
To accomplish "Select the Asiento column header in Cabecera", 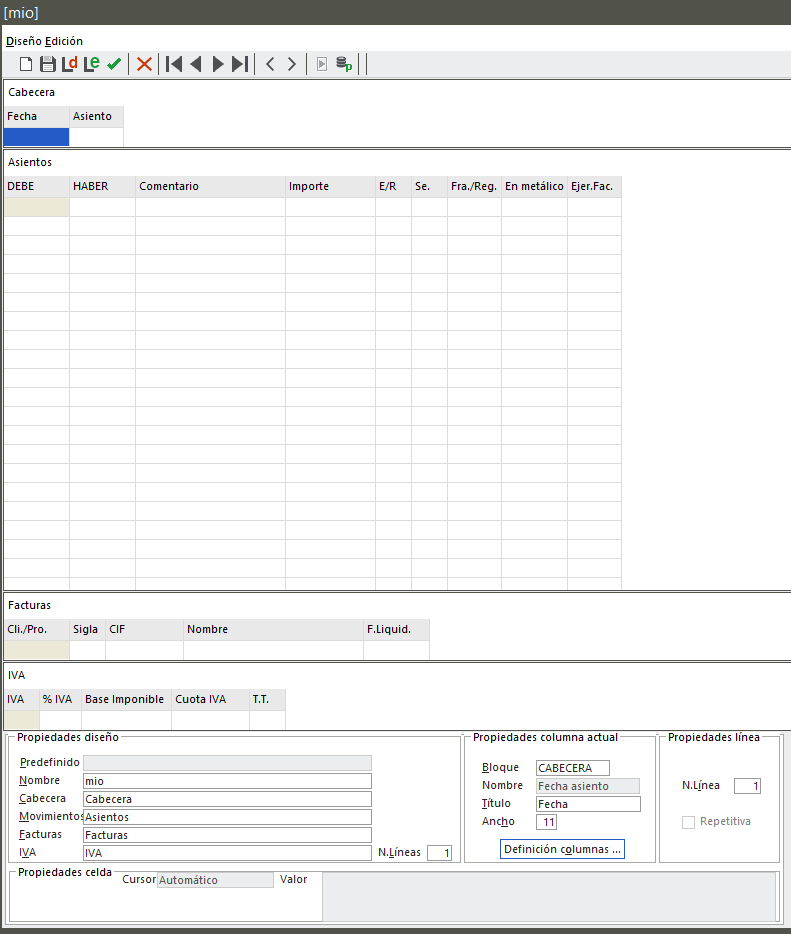I will coord(96,117).
